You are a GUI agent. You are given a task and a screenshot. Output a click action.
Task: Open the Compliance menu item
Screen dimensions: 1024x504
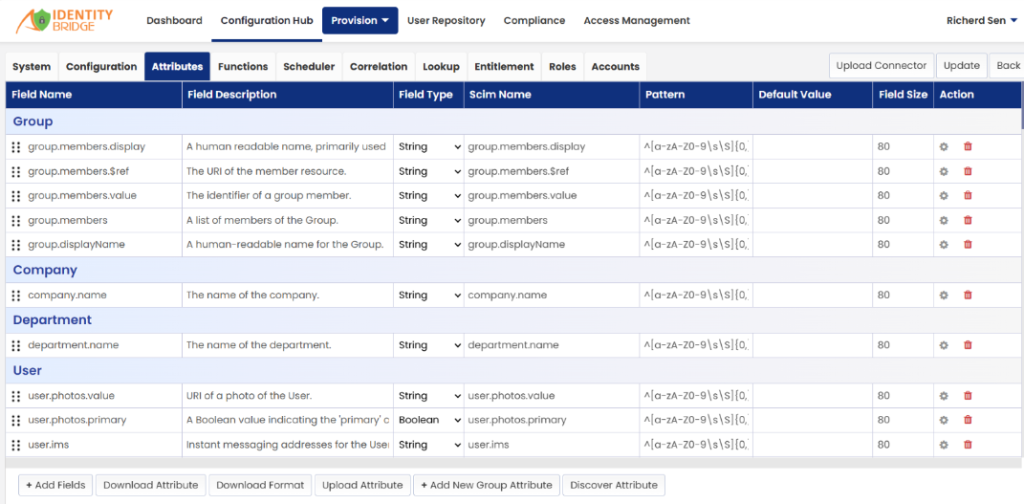coord(534,21)
